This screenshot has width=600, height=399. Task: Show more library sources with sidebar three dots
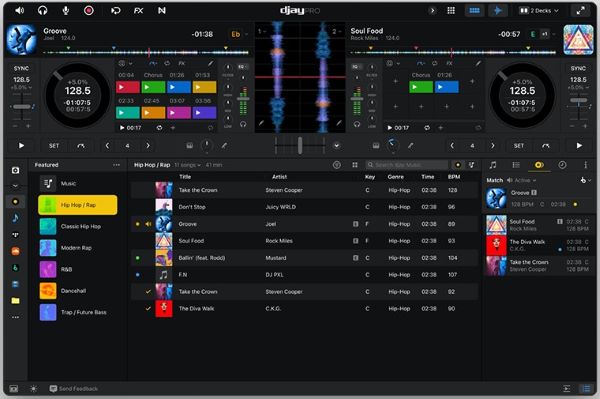click(x=15, y=317)
